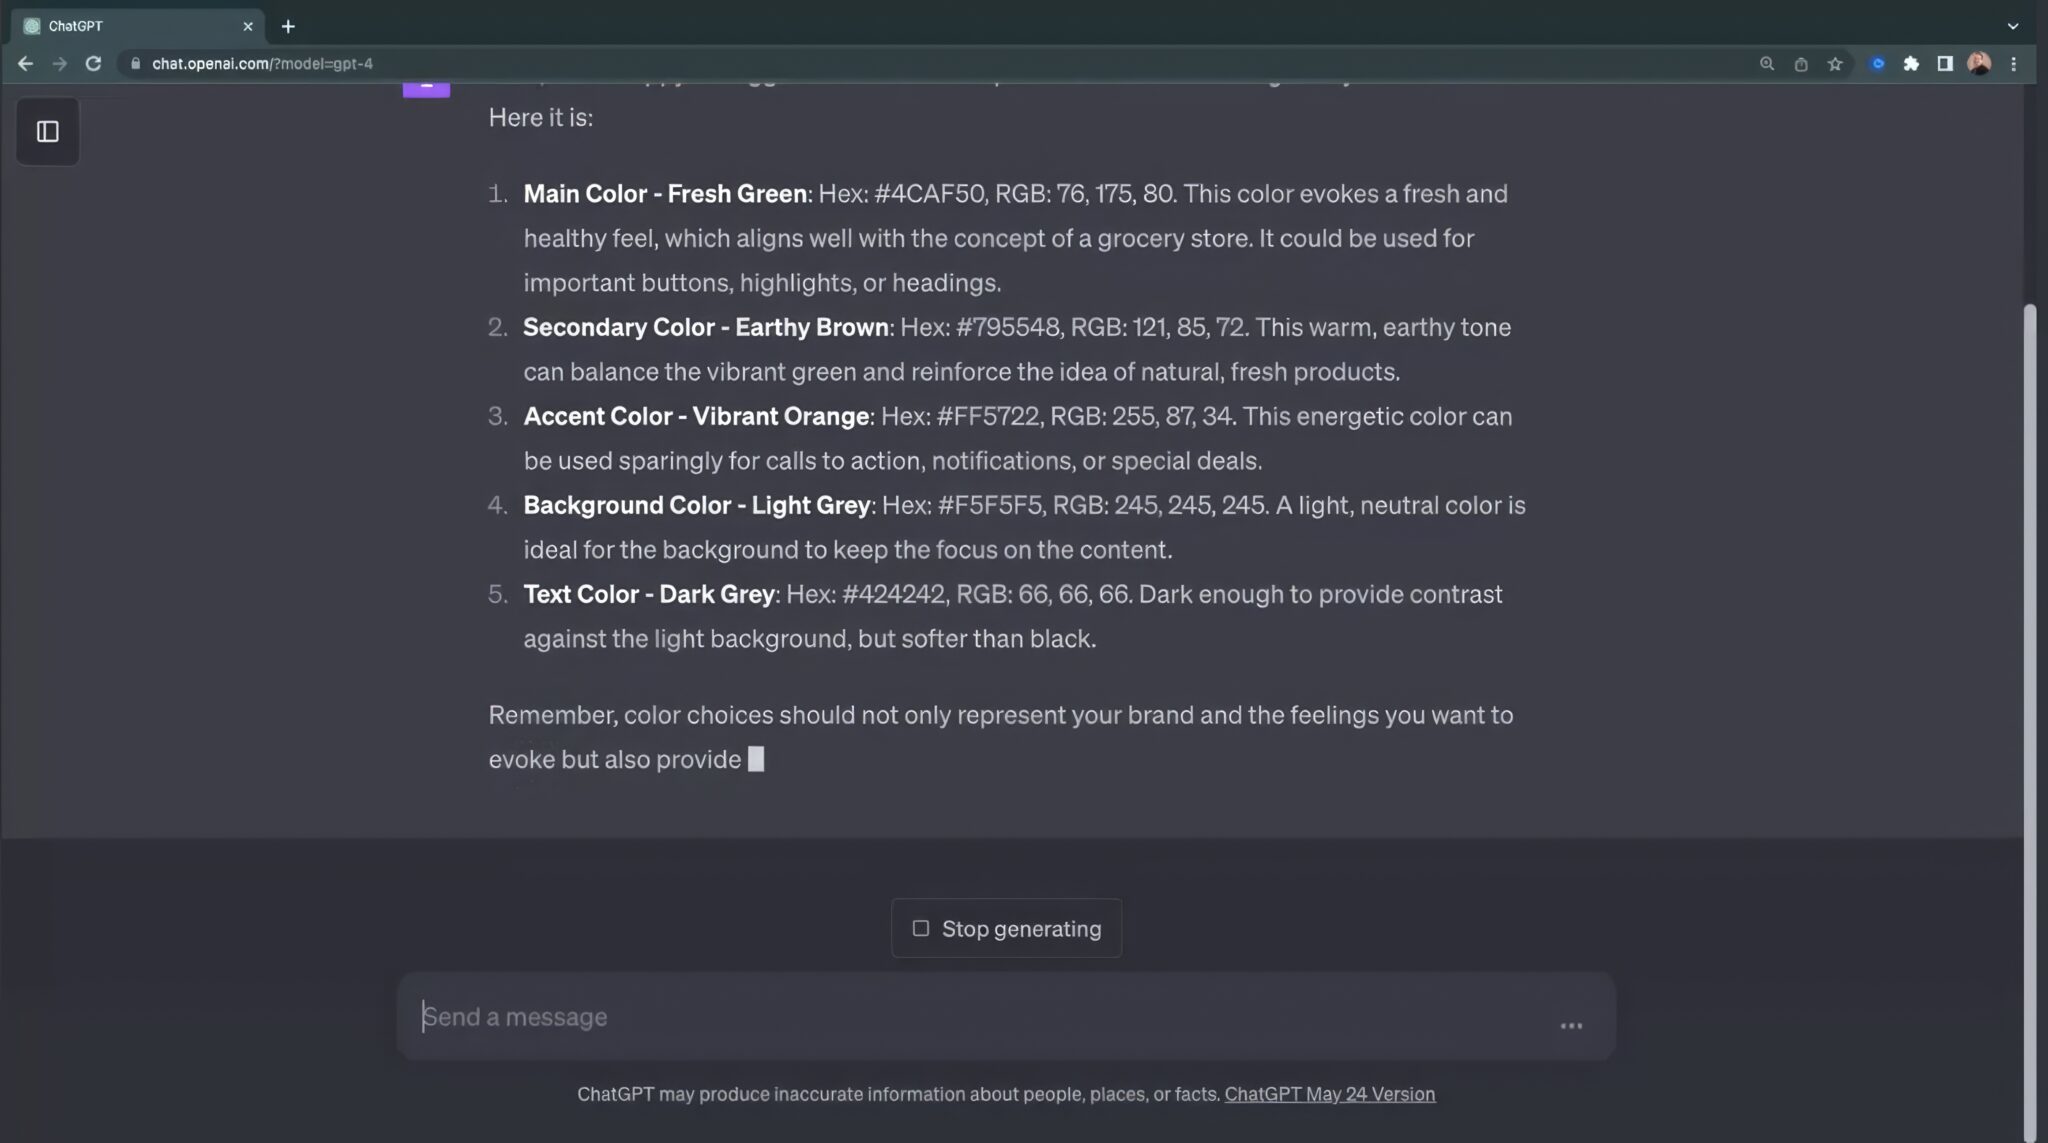Click the magnifier search icon in the toolbar
The image size is (2048, 1143).
(x=1767, y=63)
